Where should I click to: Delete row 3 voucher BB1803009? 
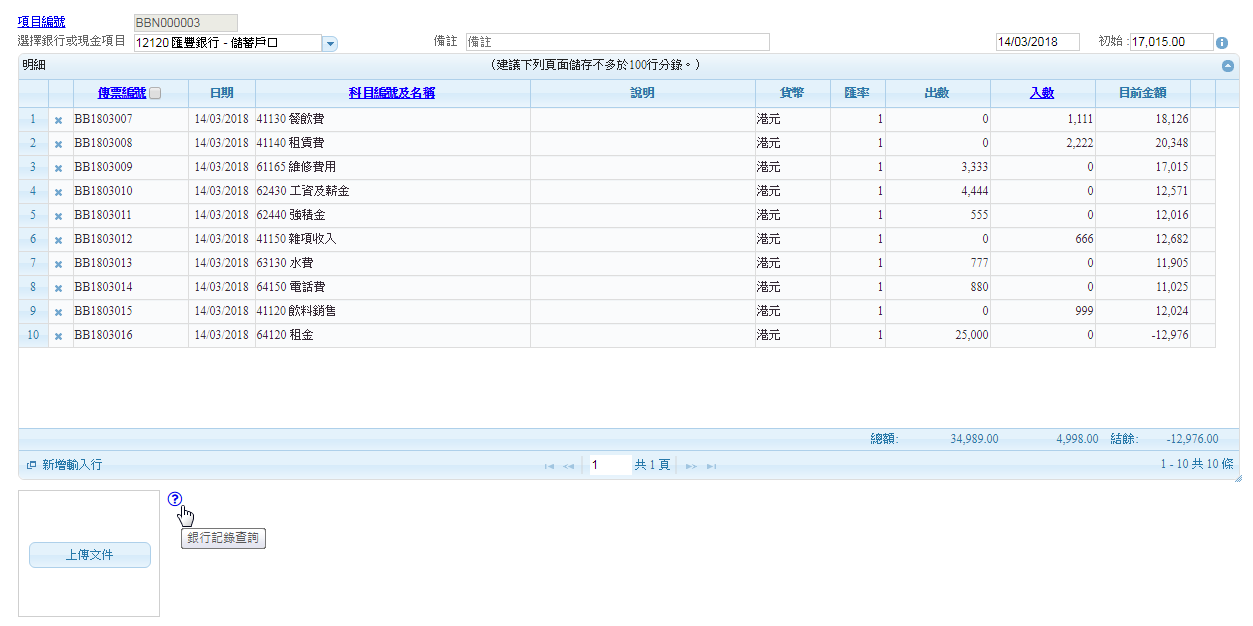(x=58, y=168)
